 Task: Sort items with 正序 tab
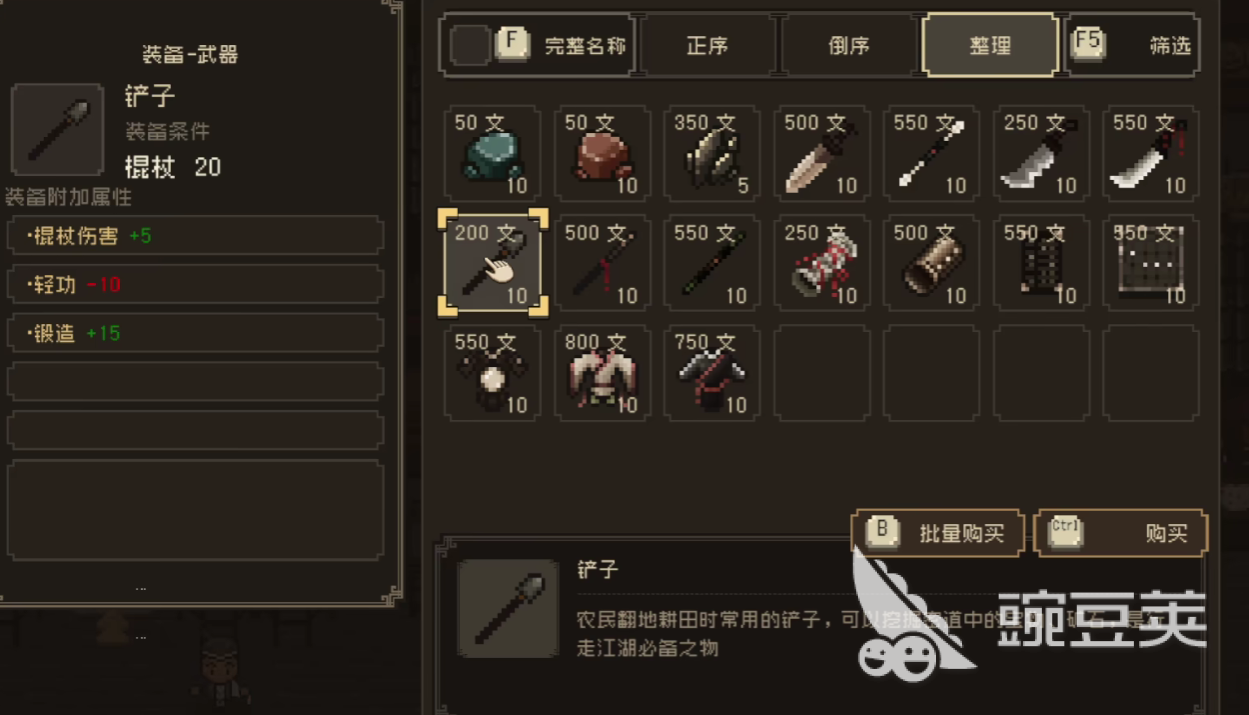[x=708, y=46]
